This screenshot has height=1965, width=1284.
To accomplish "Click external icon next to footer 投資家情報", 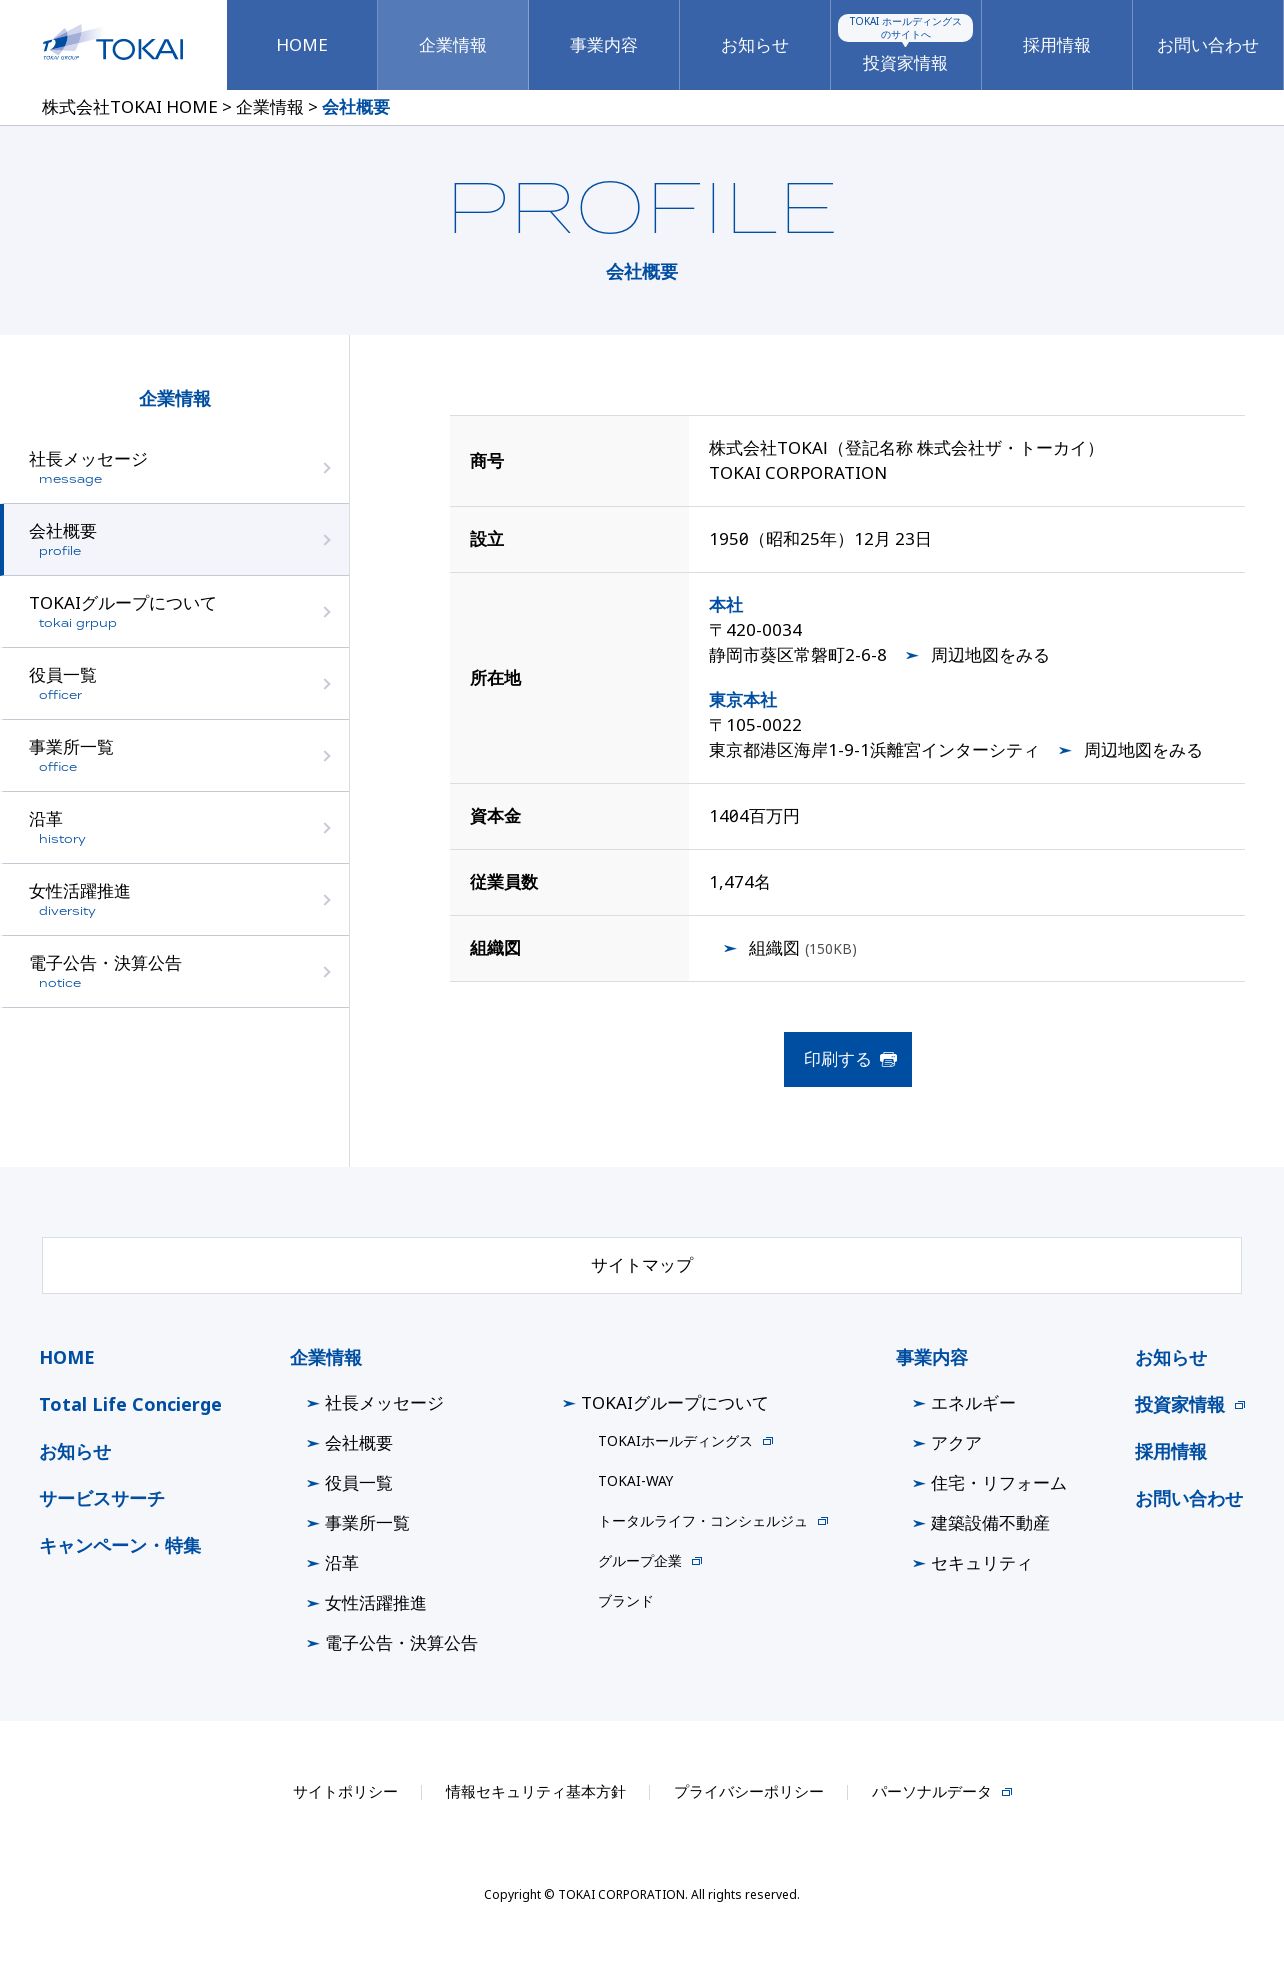I will coord(1240,1405).
